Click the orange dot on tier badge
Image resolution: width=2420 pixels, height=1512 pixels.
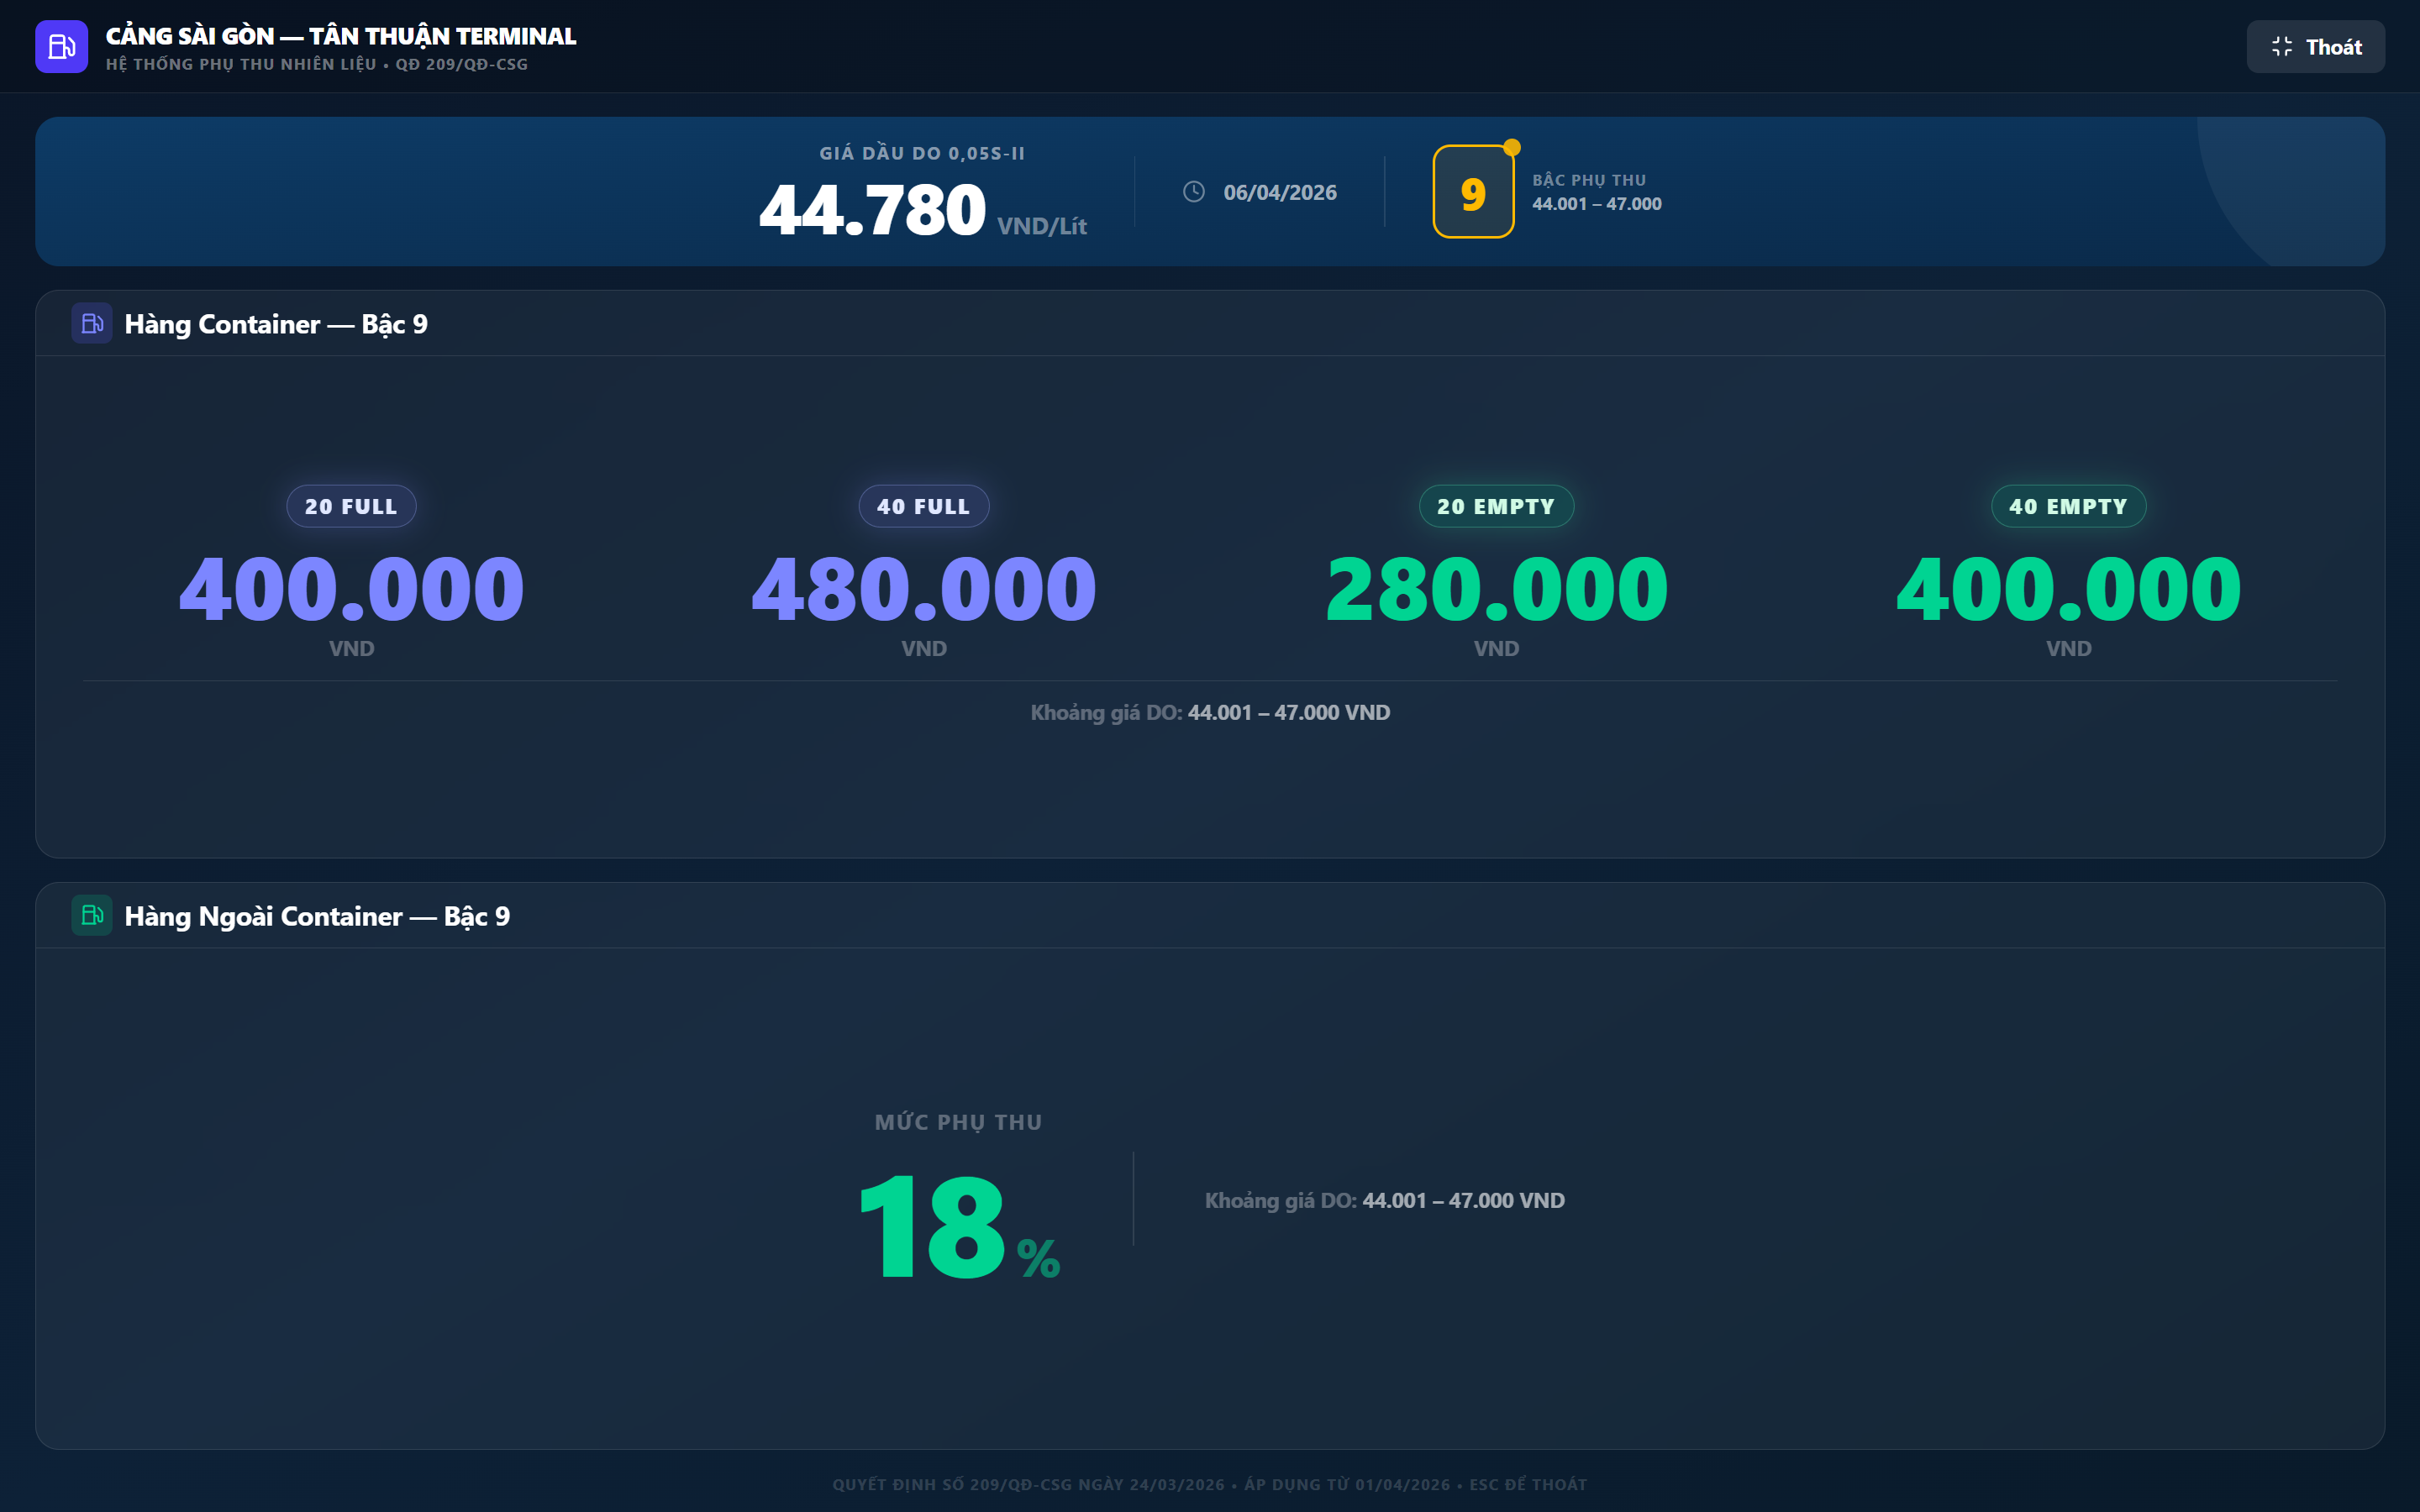1512,148
